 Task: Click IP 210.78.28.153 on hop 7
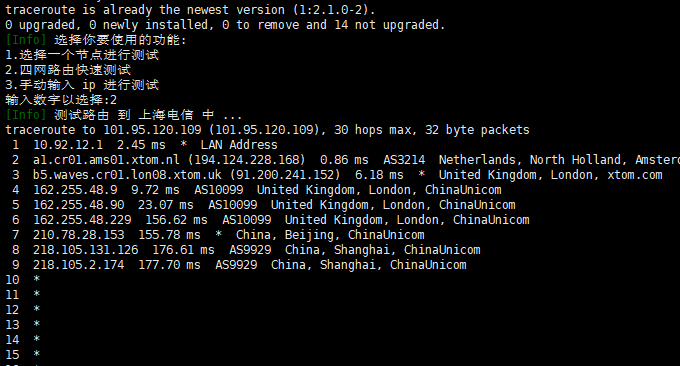pyautogui.click(x=78, y=235)
